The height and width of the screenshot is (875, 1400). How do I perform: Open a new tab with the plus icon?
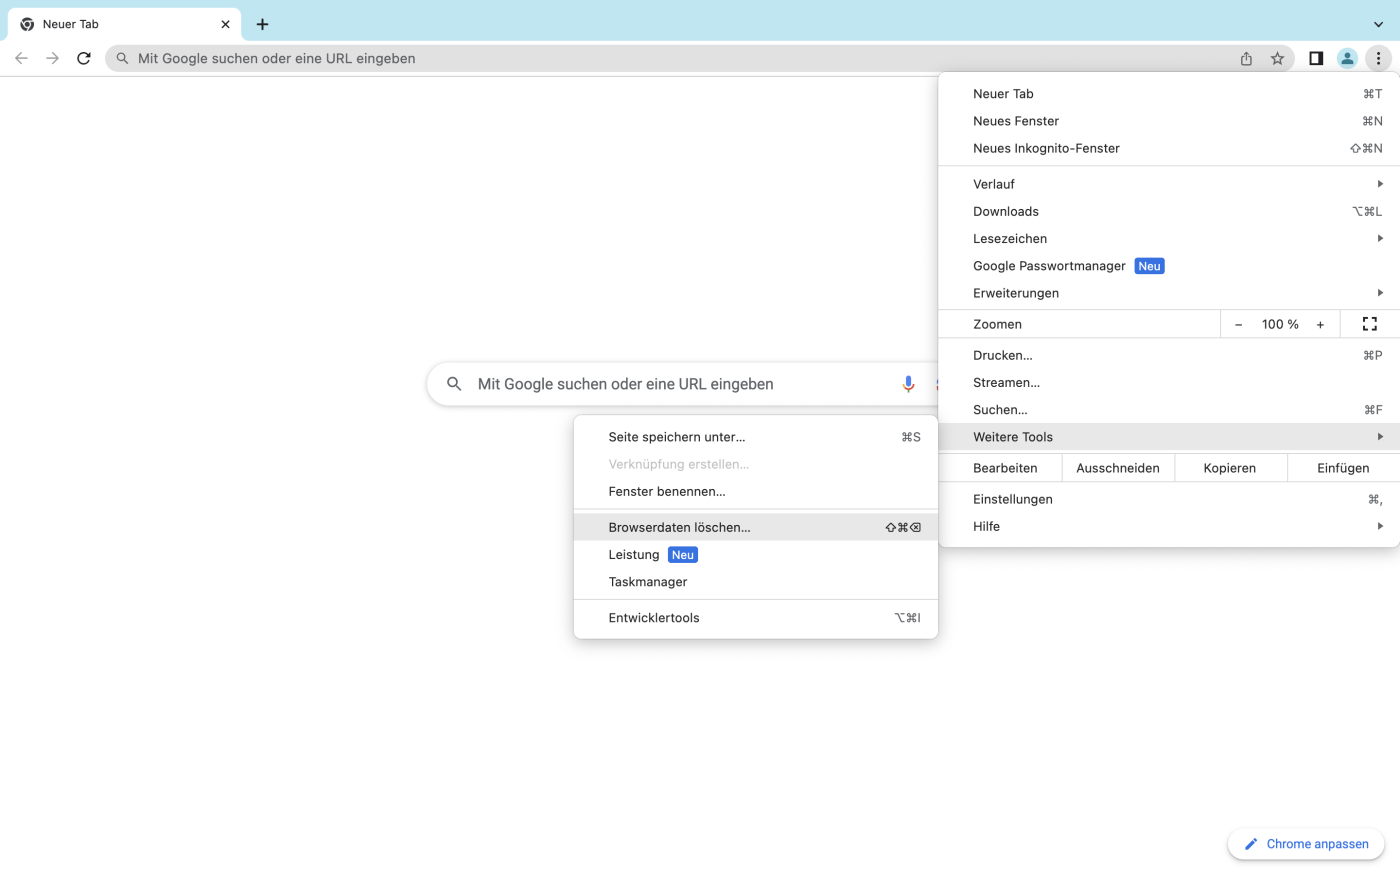[x=262, y=24]
